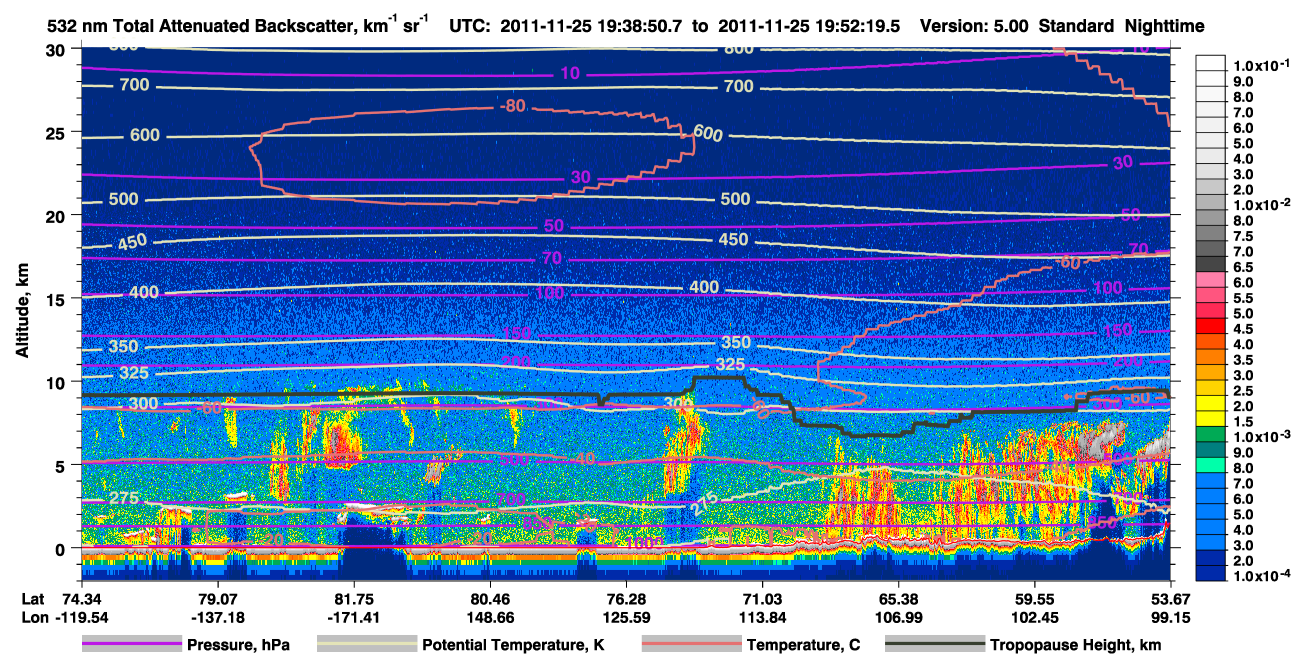Click the latitude value '80.46'
The image size is (1300, 667).
coord(489,599)
